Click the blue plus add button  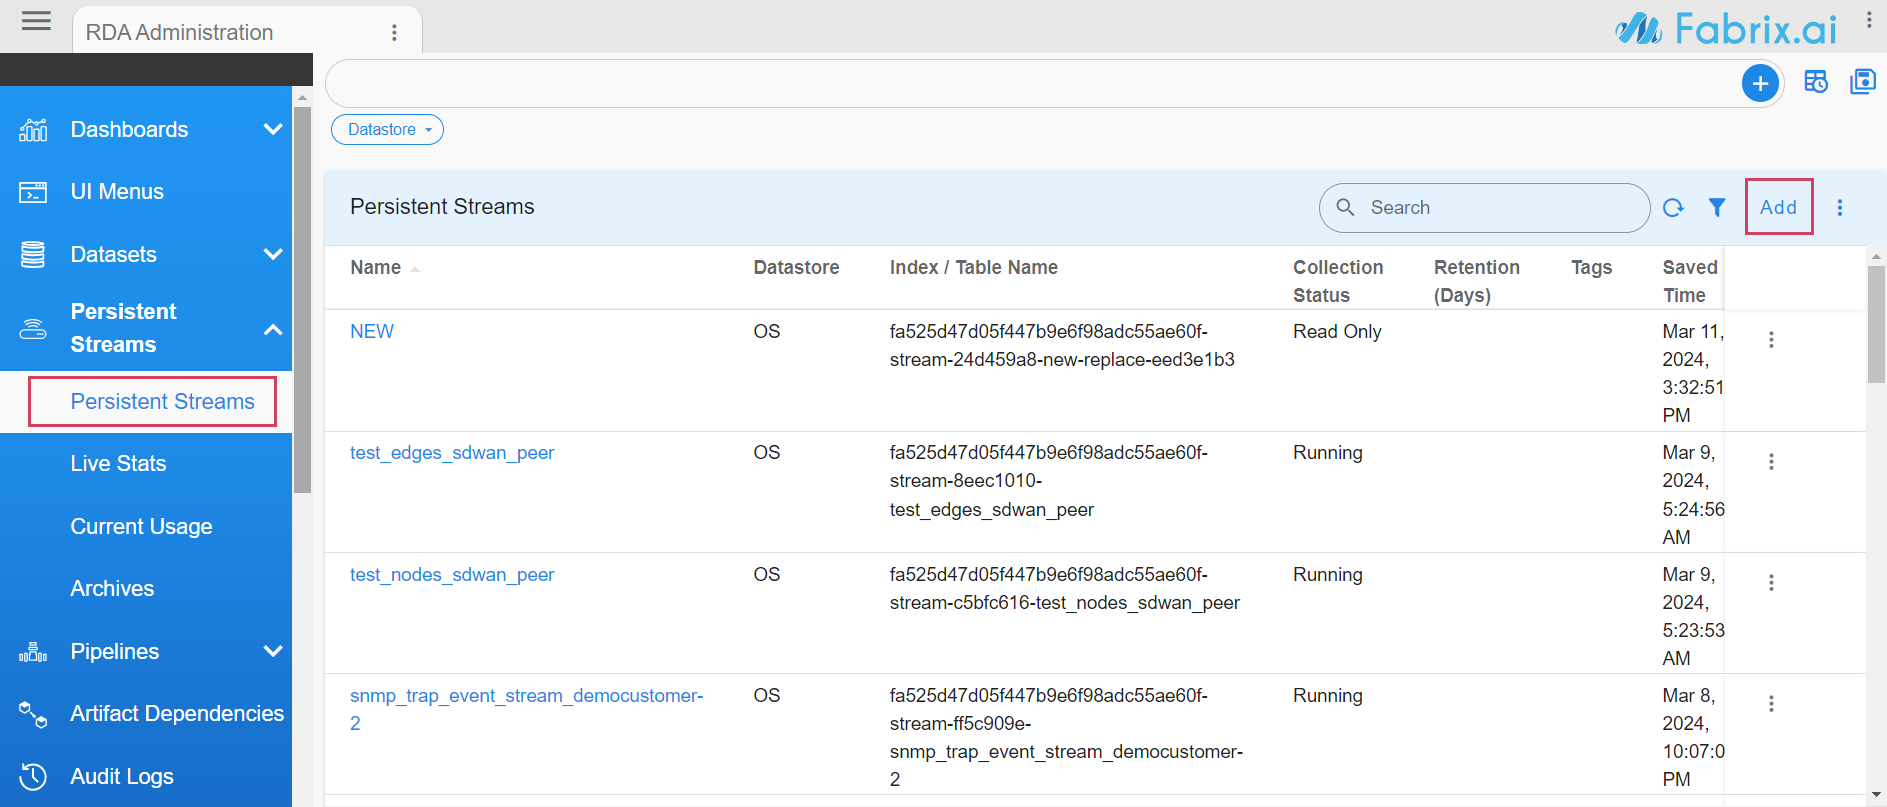click(1760, 83)
